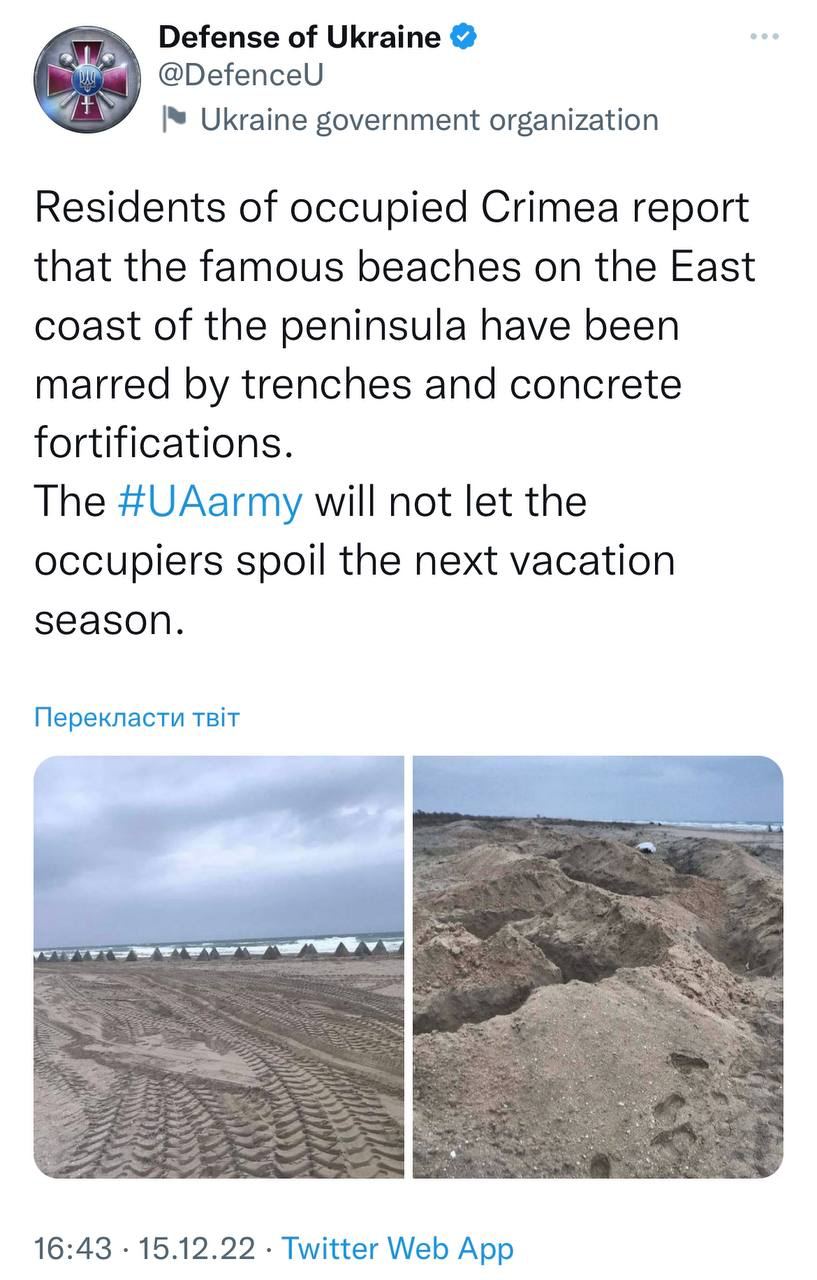This screenshot has height=1280, width=817.
Task: Click the blue verified checkmark badge
Action: [x=463, y=37]
